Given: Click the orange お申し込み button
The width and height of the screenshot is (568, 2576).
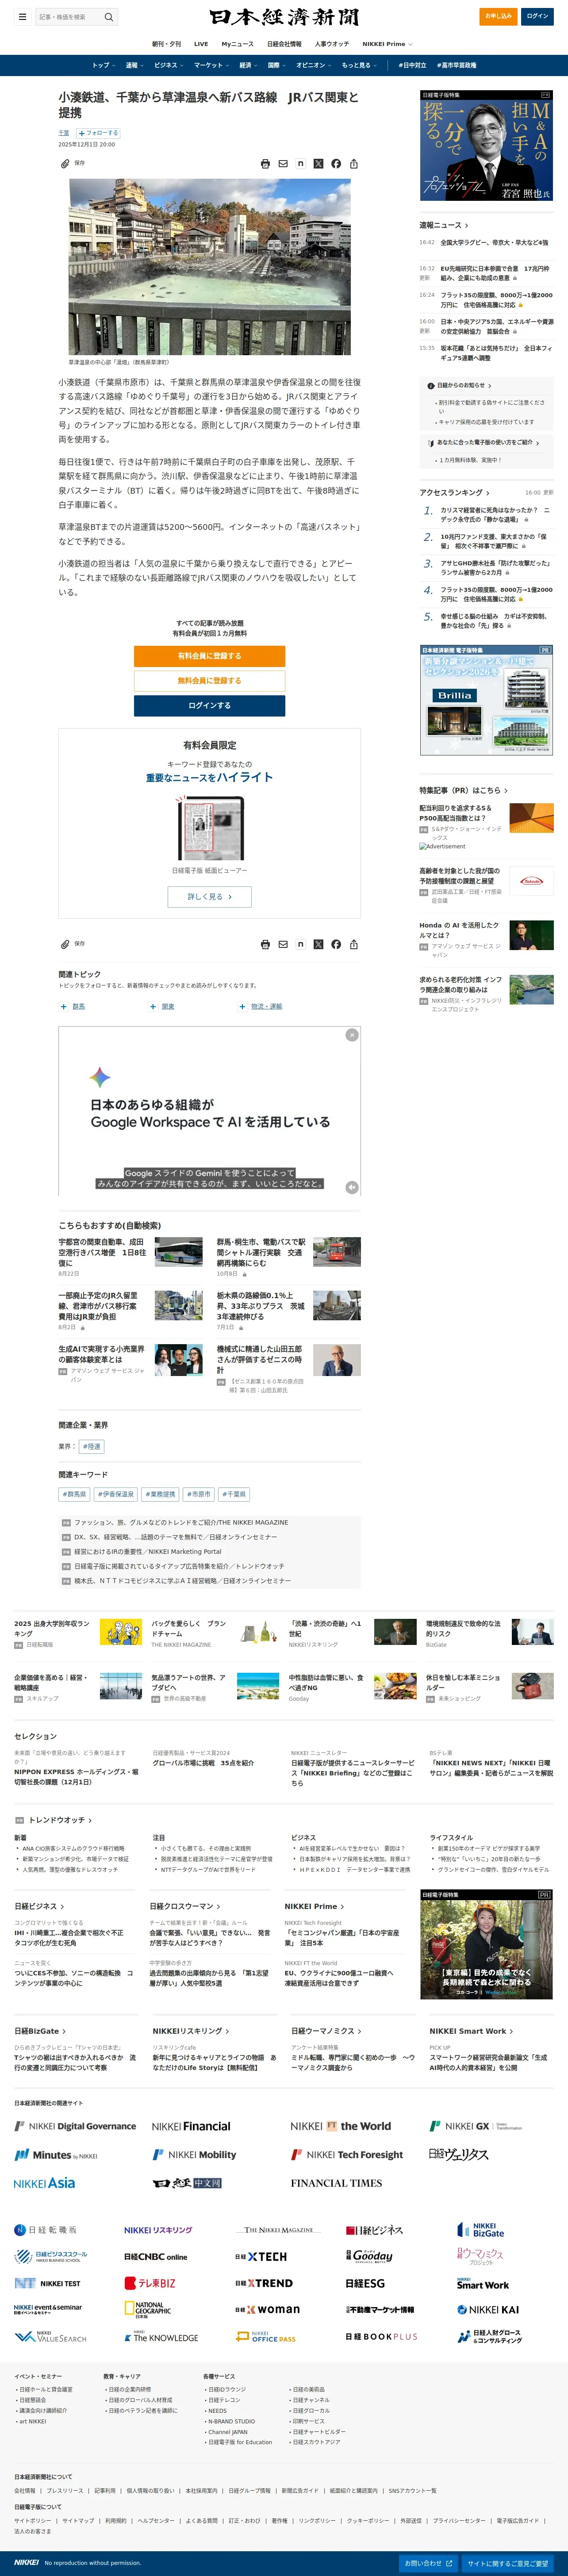Looking at the screenshot, I should pyautogui.click(x=499, y=17).
